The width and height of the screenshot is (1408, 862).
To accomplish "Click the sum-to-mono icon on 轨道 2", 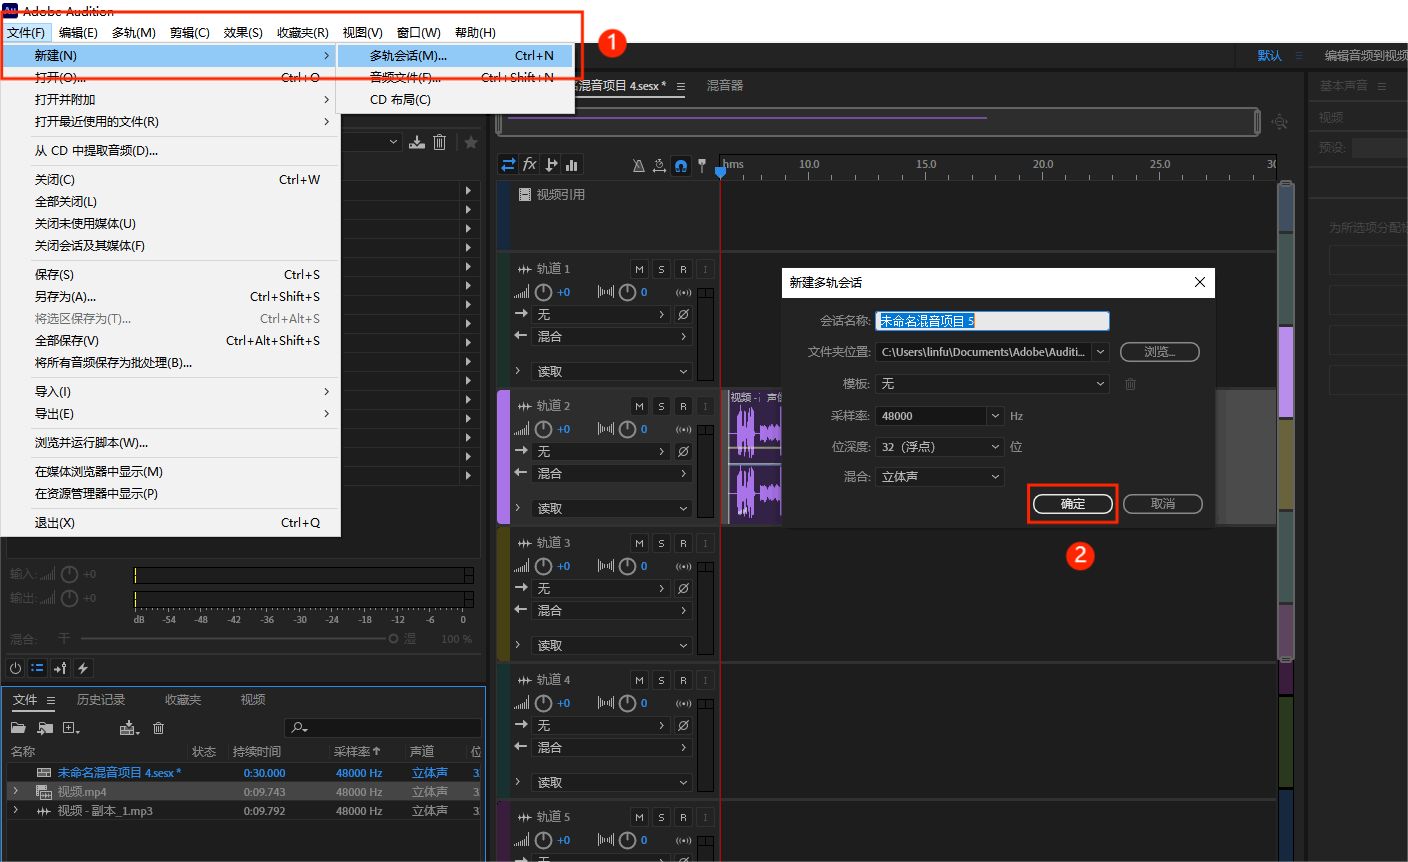I will (x=683, y=430).
